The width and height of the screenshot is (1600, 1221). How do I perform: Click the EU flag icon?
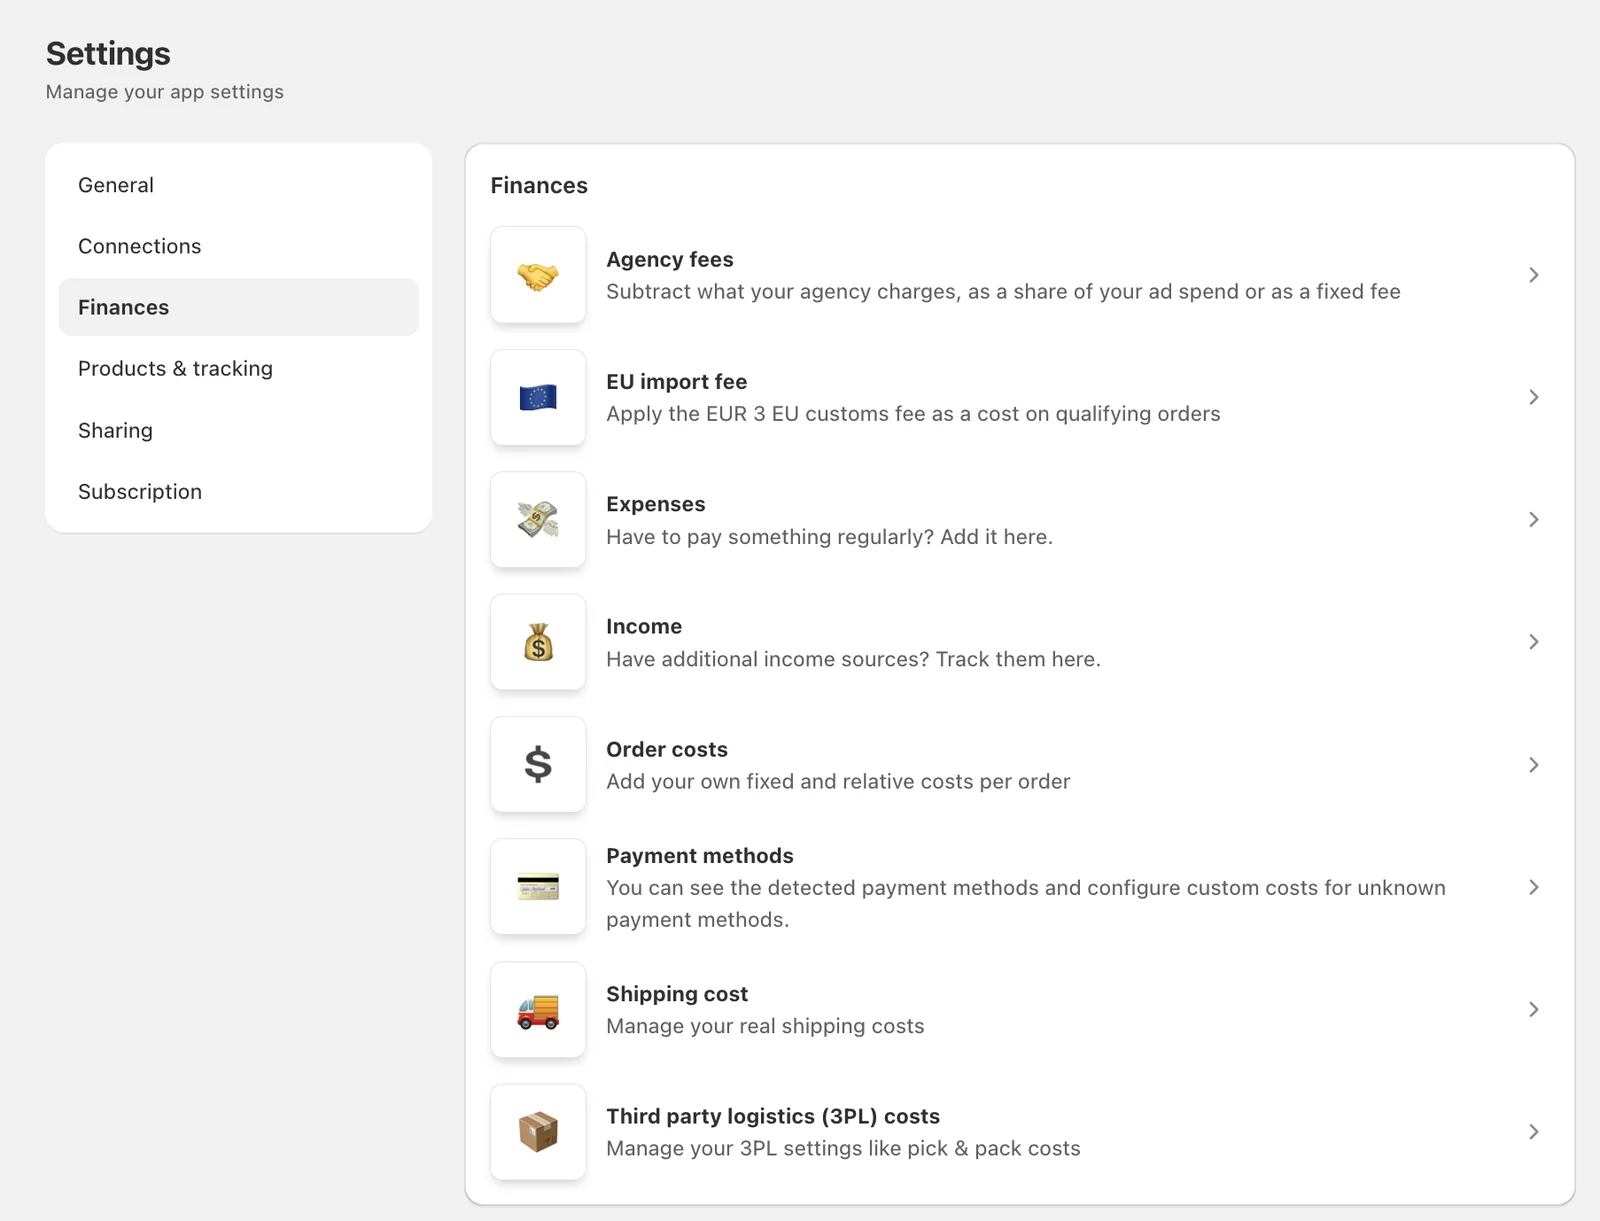(x=538, y=398)
